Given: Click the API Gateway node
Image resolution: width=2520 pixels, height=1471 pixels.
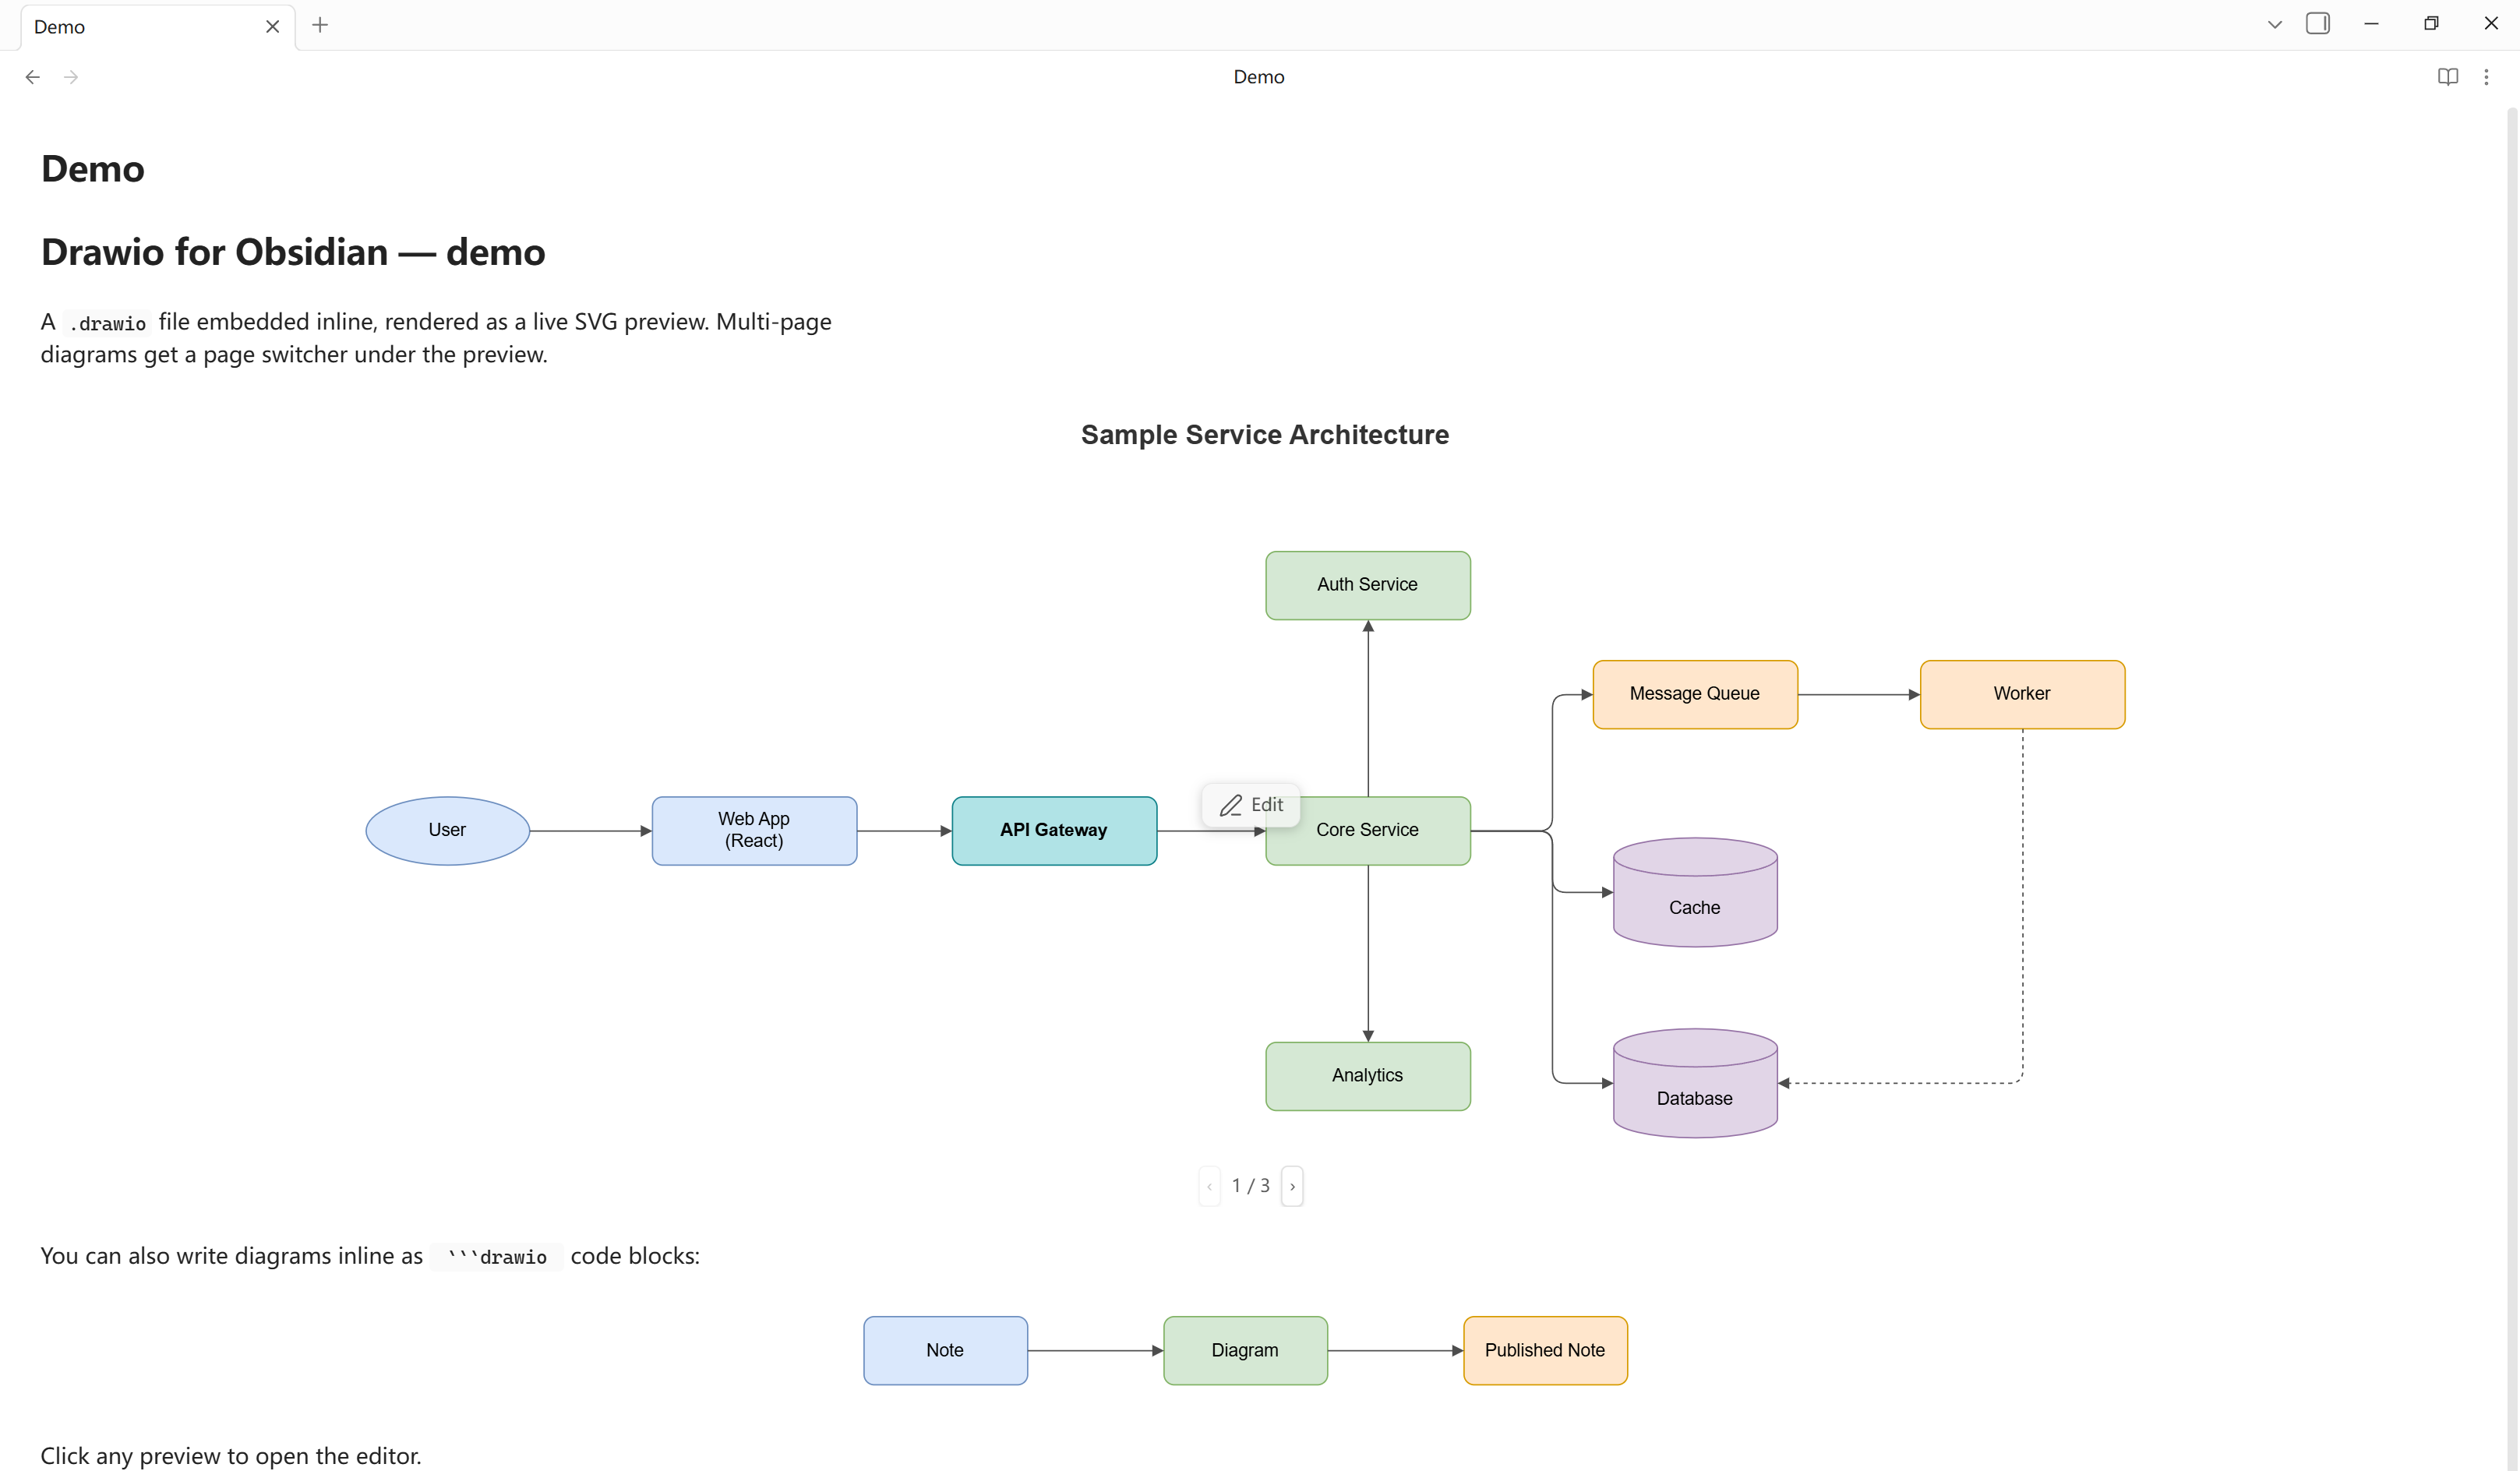Looking at the screenshot, I should [x=1054, y=830].
